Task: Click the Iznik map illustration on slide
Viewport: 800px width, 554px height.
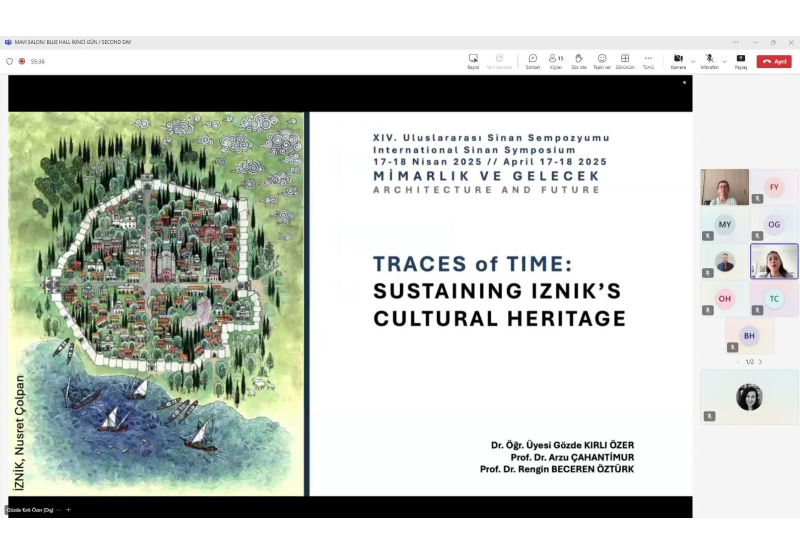Action: tap(156, 304)
